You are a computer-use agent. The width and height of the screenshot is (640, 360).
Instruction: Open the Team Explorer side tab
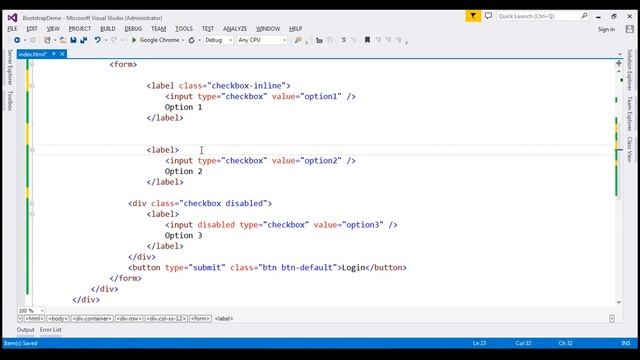[630, 114]
